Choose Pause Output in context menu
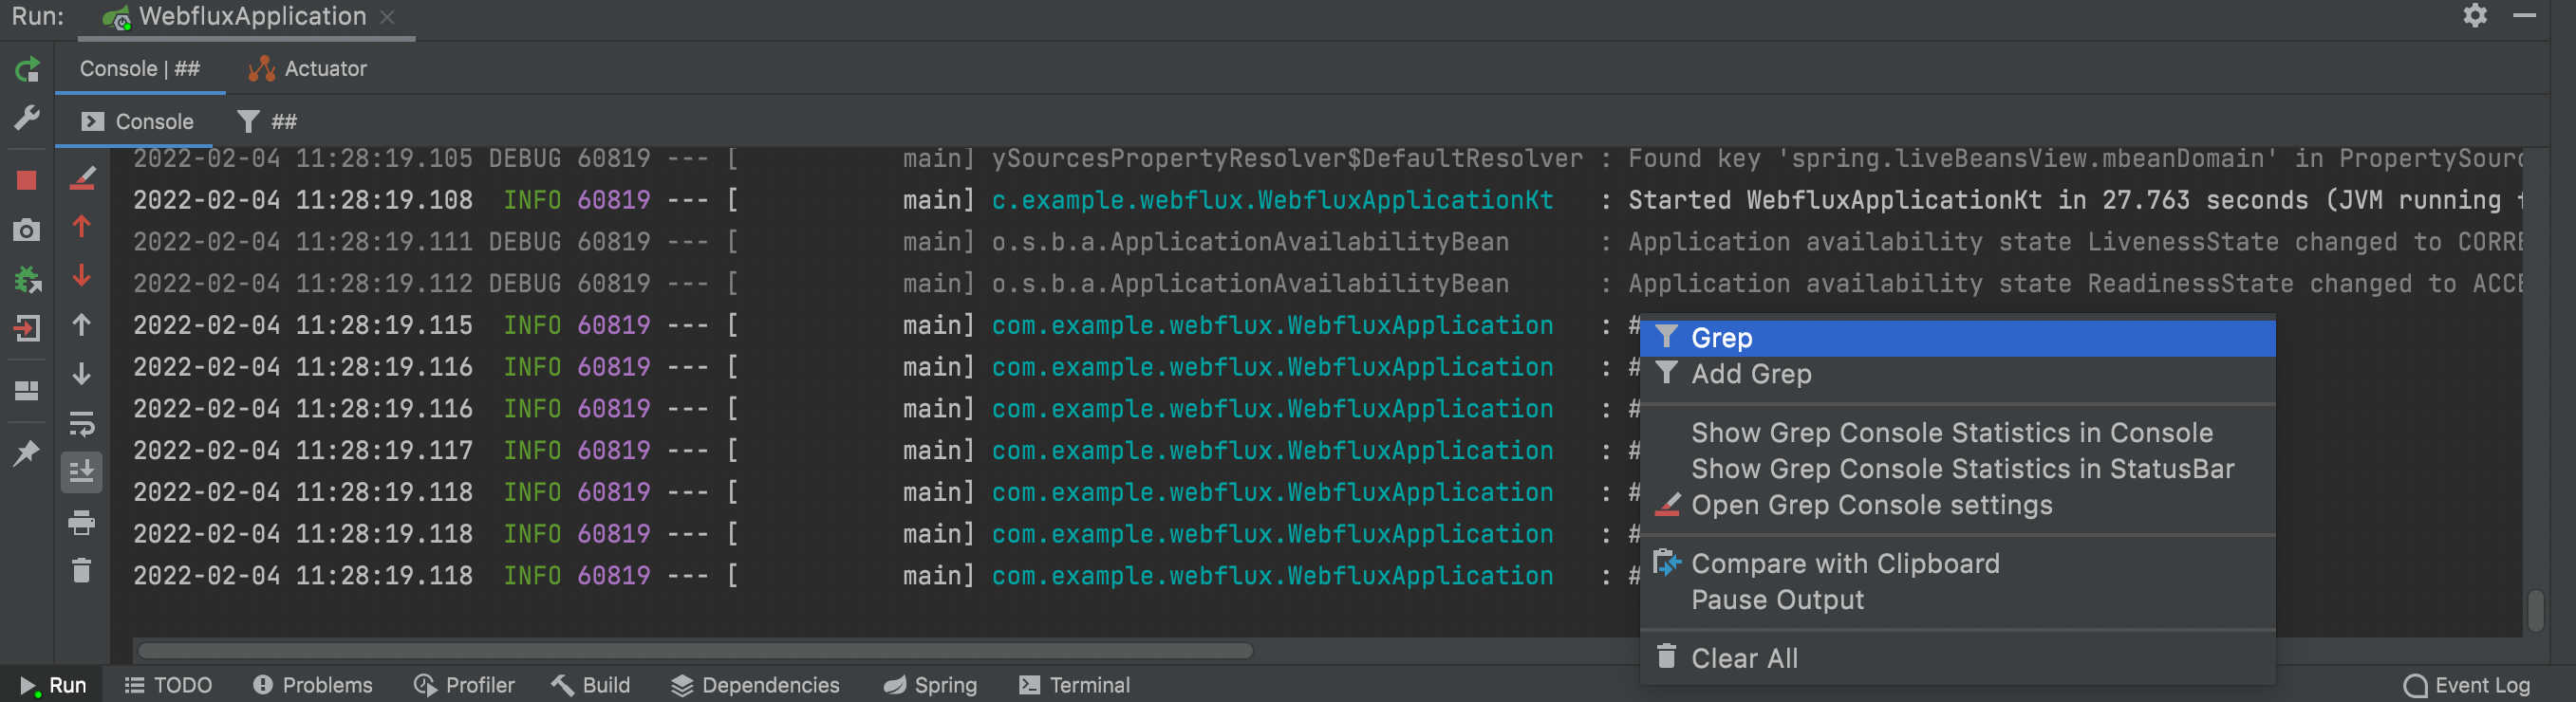The width and height of the screenshot is (2576, 702). pos(1957,600)
